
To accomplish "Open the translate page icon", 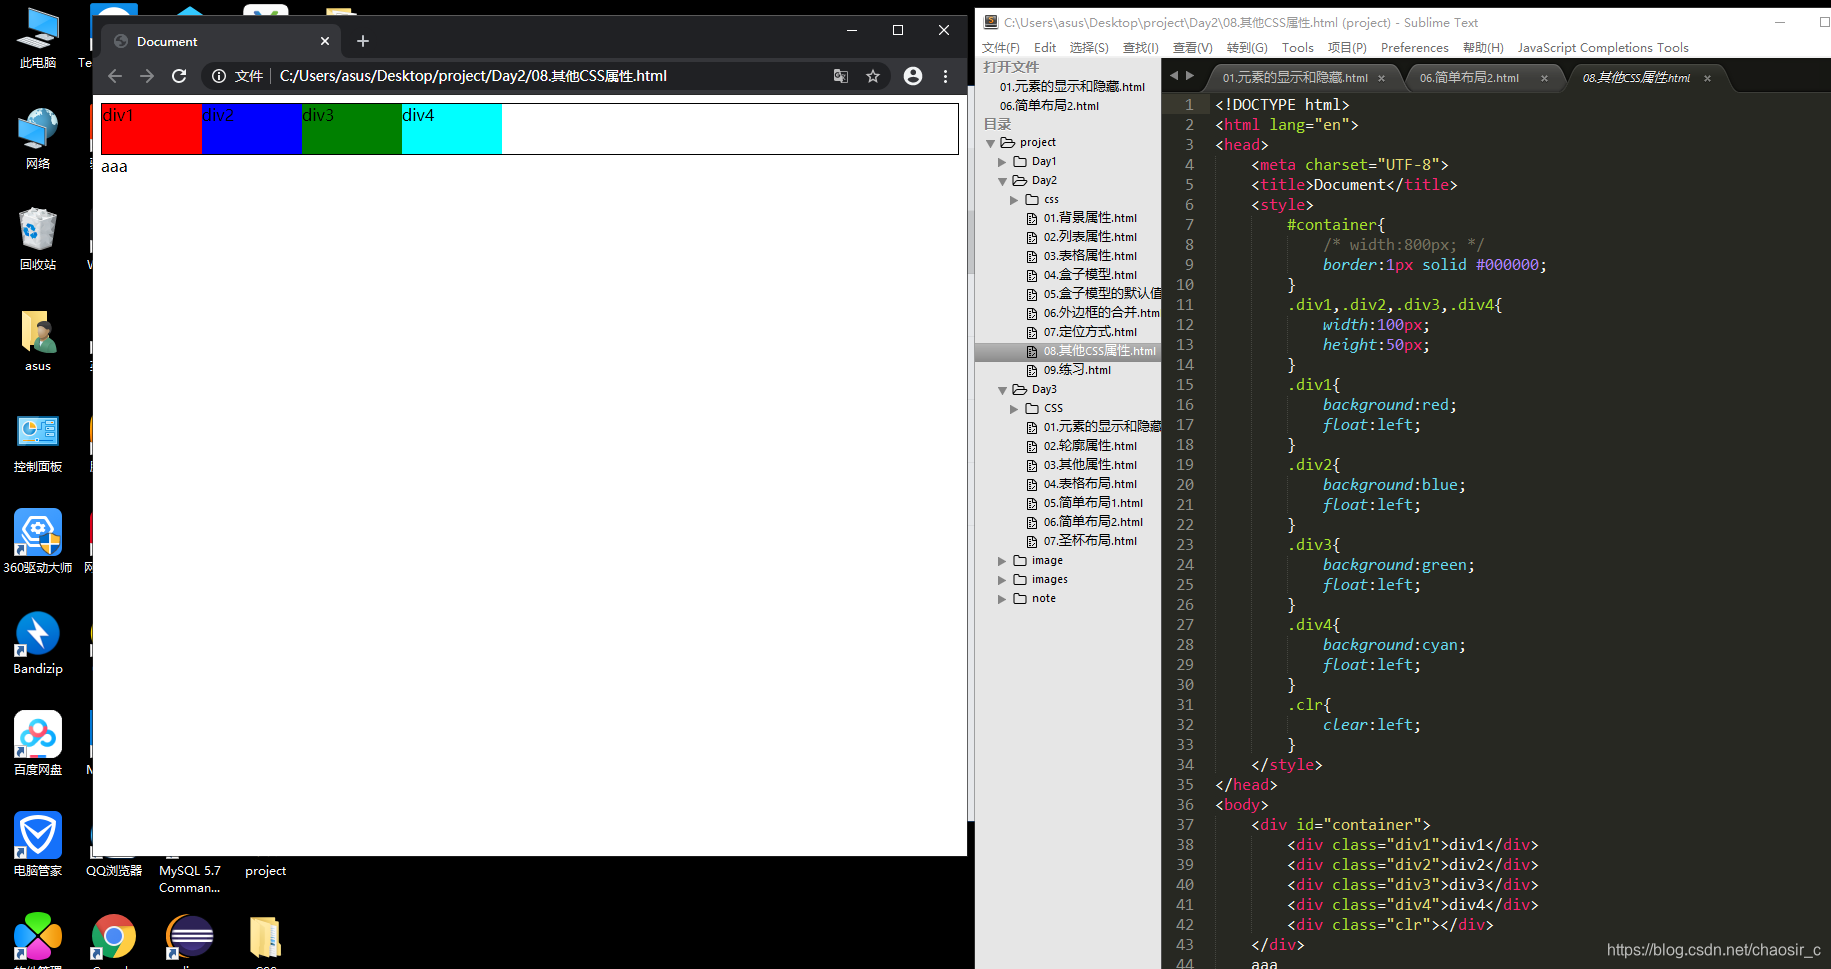I will tap(841, 76).
